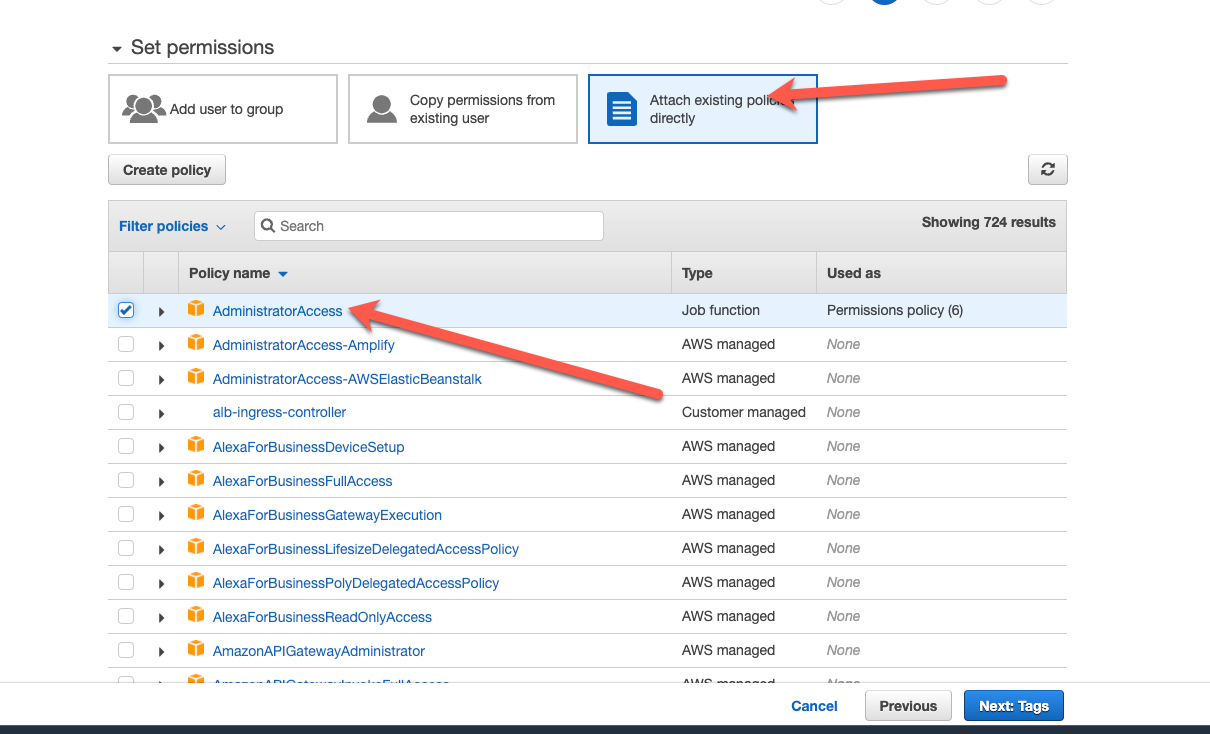The width and height of the screenshot is (1210, 734).
Task: Uncheck the AdministratorAccess policy checkbox
Action: click(126, 310)
